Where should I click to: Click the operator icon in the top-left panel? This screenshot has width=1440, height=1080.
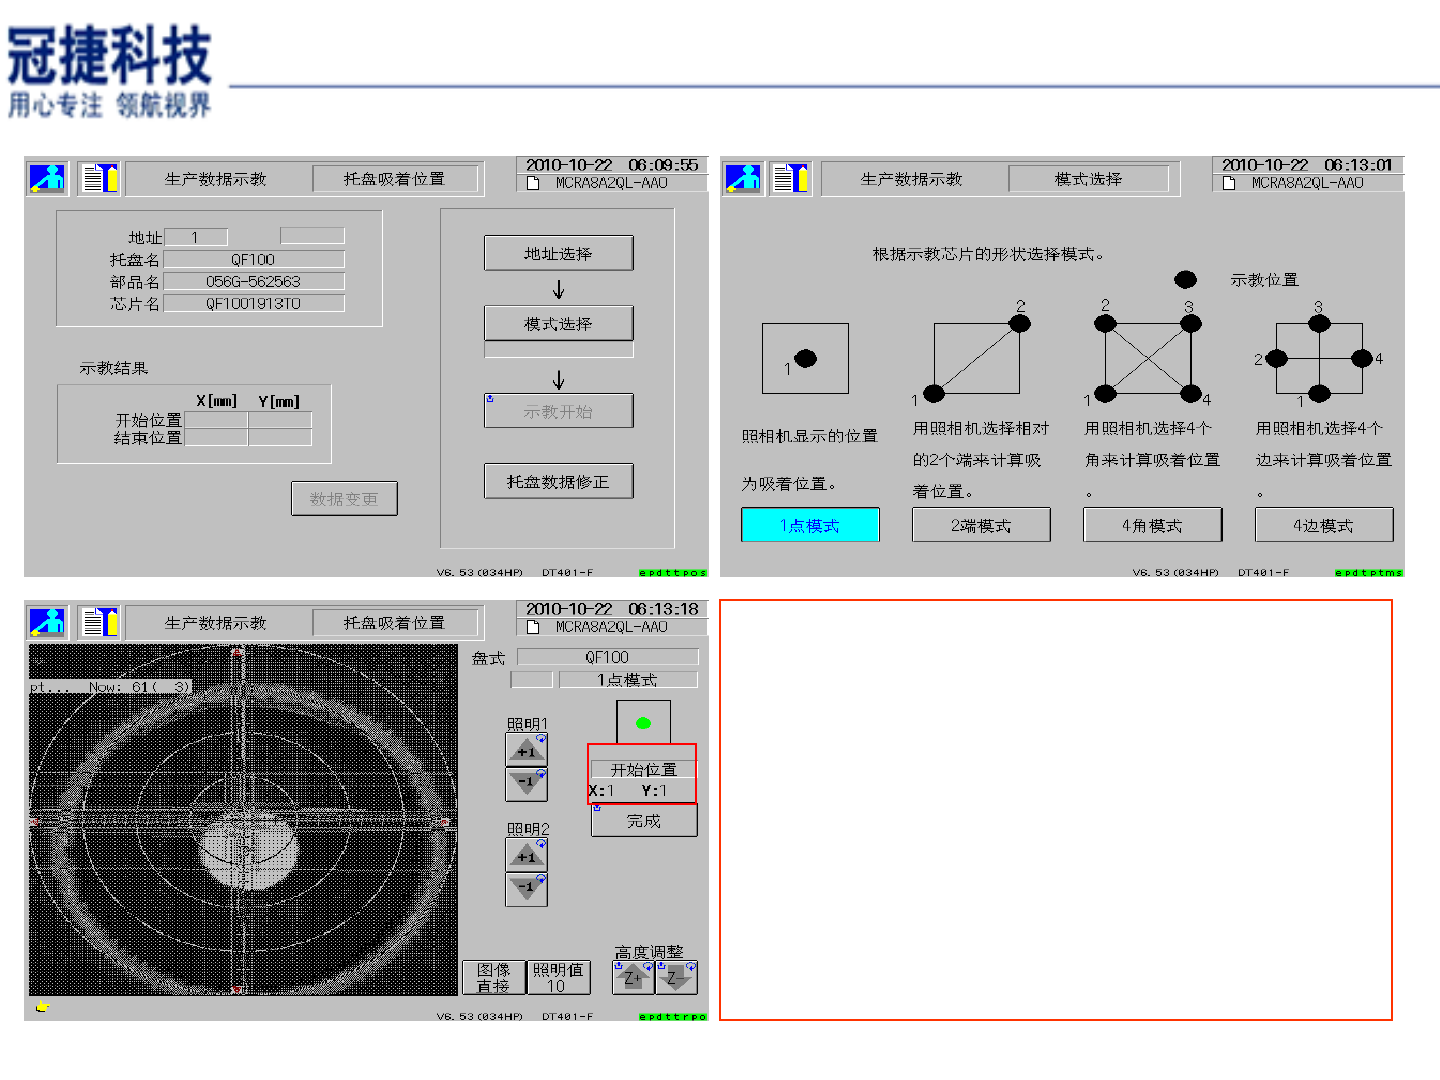pyautogui.click(x=47, y=178)
